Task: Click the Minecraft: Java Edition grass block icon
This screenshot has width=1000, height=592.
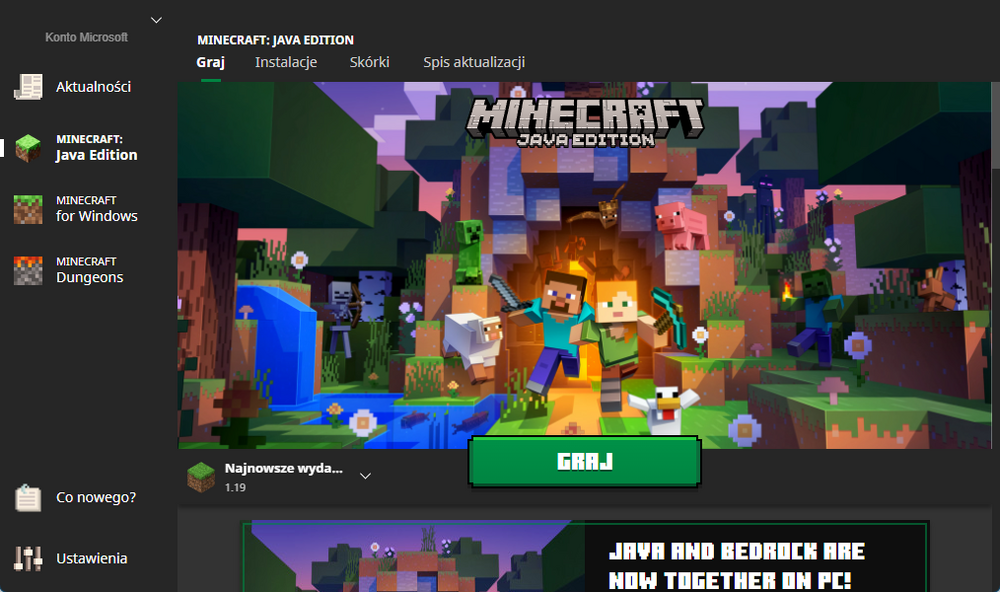Action: click(x=27, y=147)
